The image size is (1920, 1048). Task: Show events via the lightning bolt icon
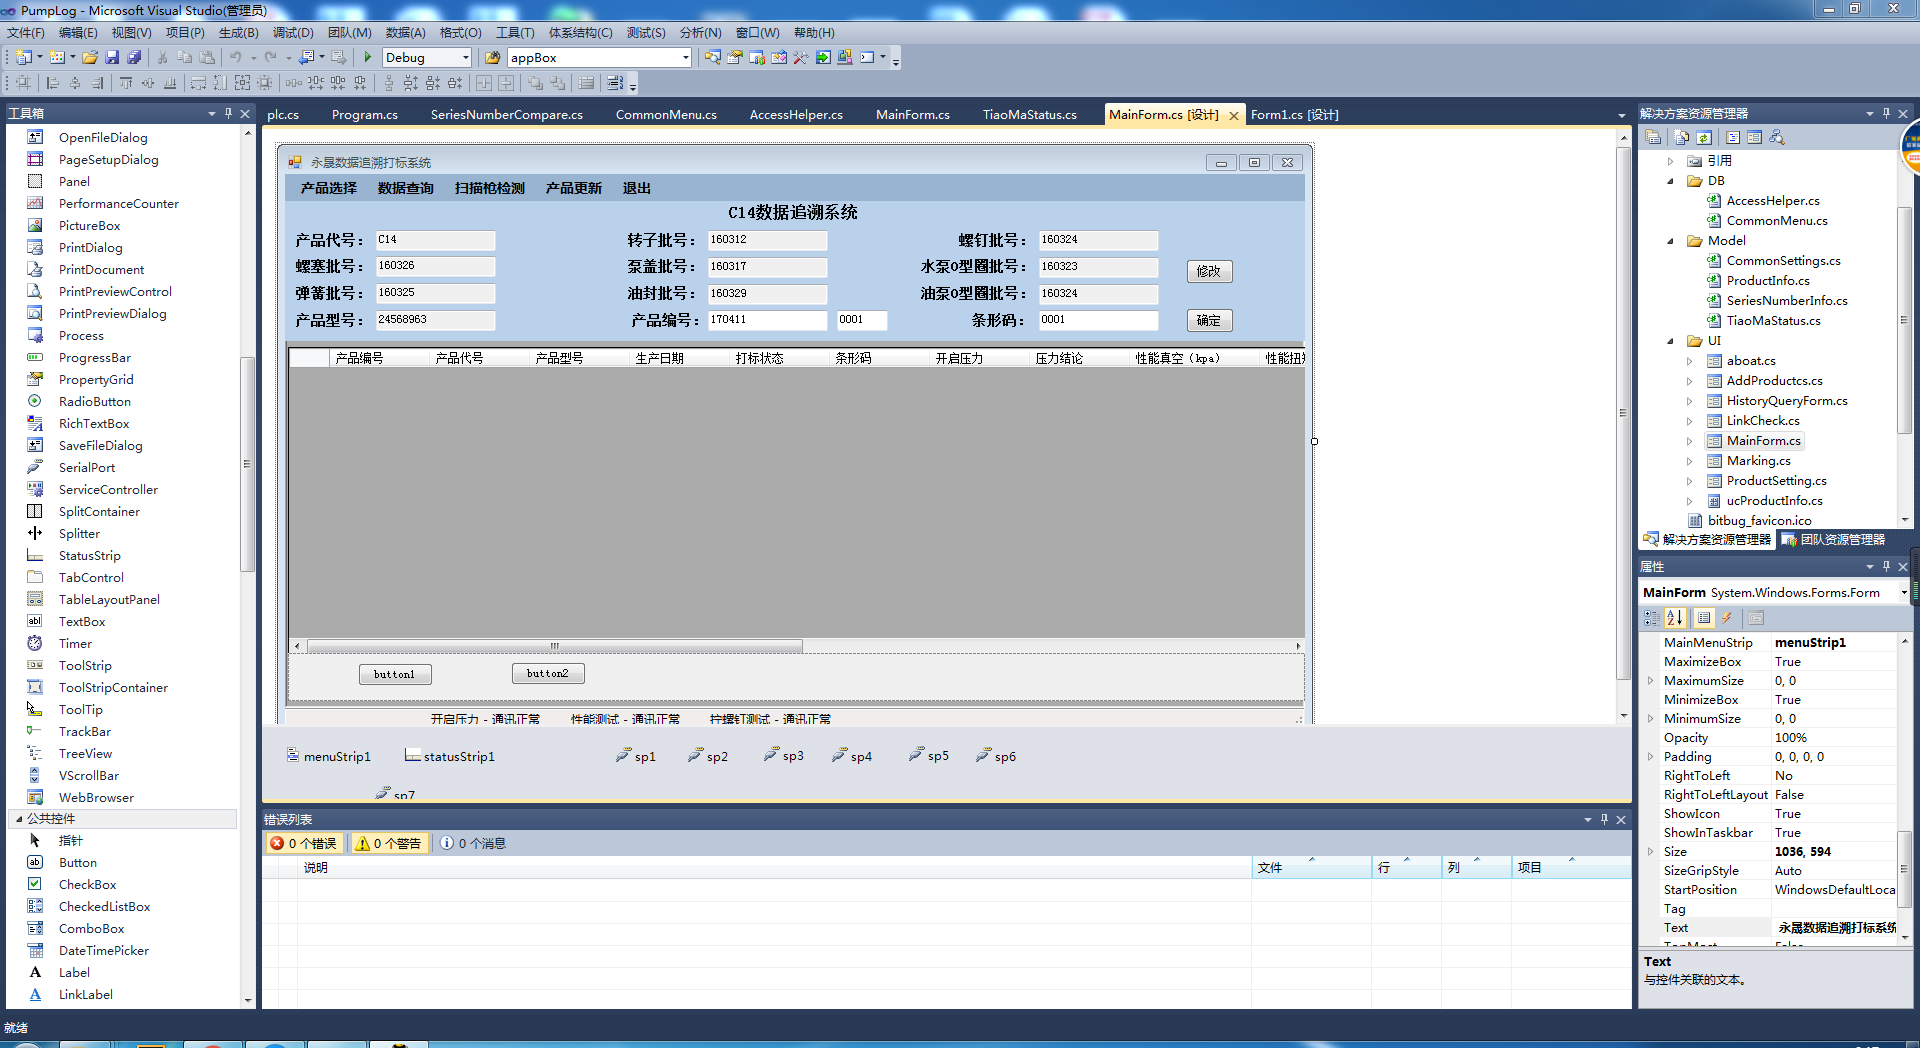[1727, 618]
